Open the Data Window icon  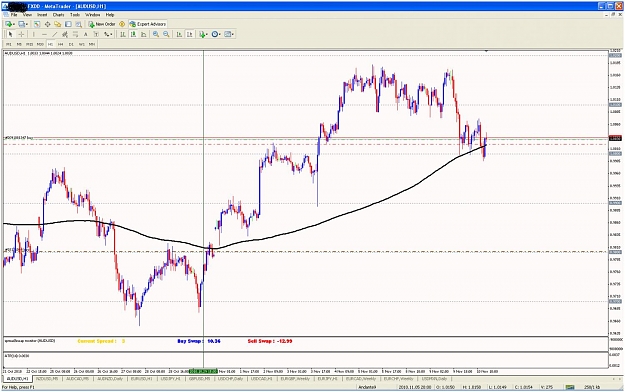(47, 24)
